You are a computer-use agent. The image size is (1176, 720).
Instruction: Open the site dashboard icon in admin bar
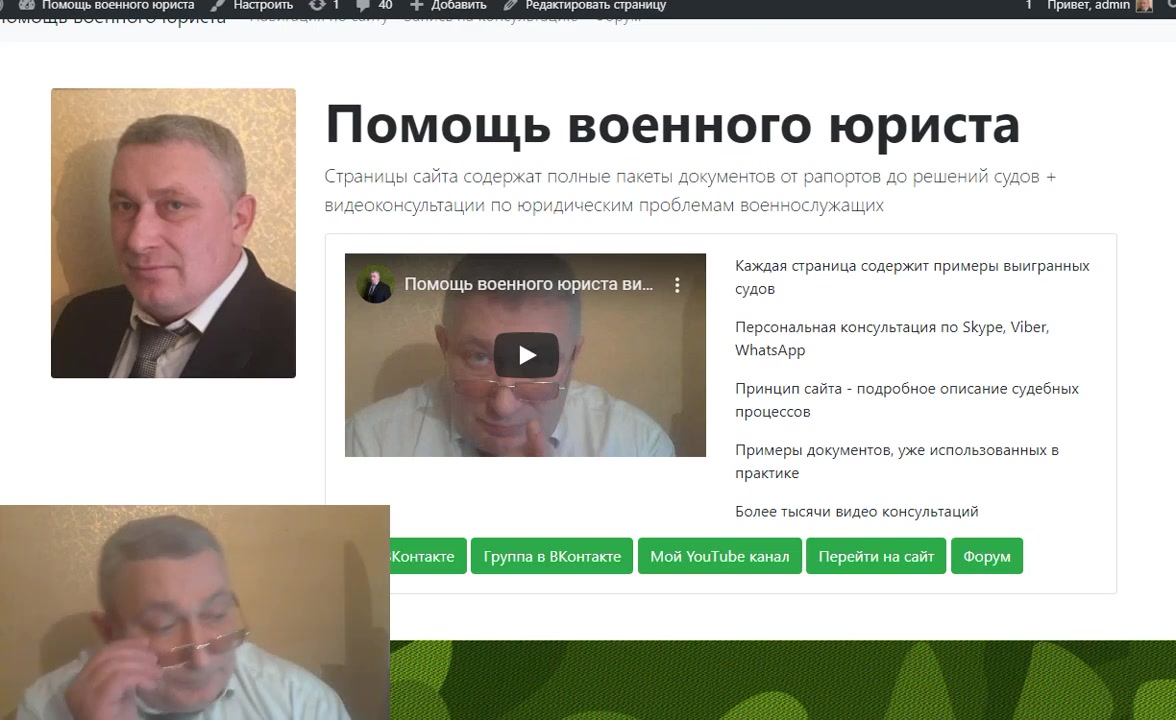27,5
